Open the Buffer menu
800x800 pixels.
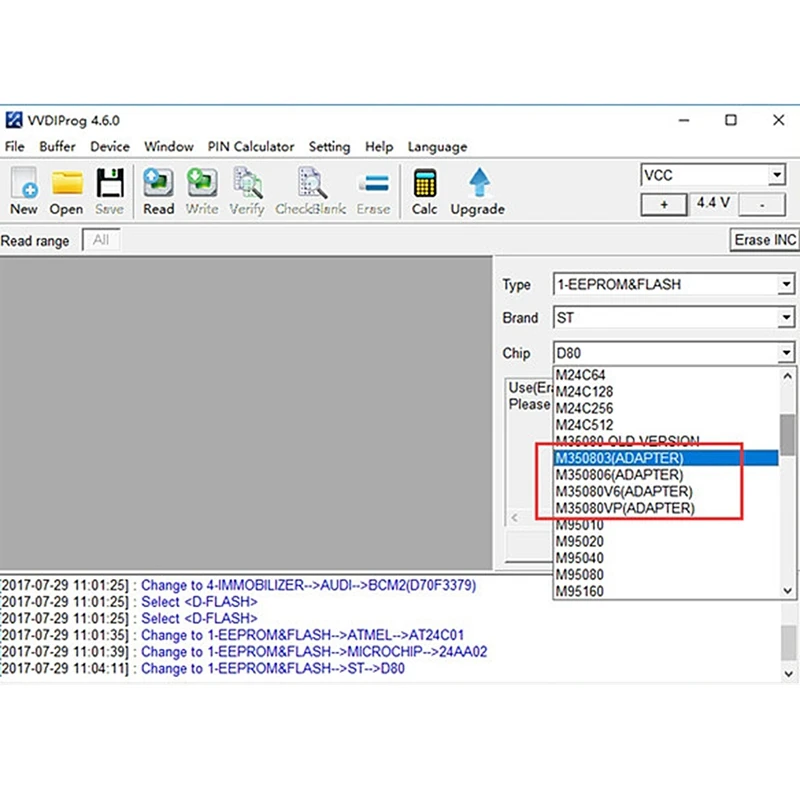tap(57, 147)
